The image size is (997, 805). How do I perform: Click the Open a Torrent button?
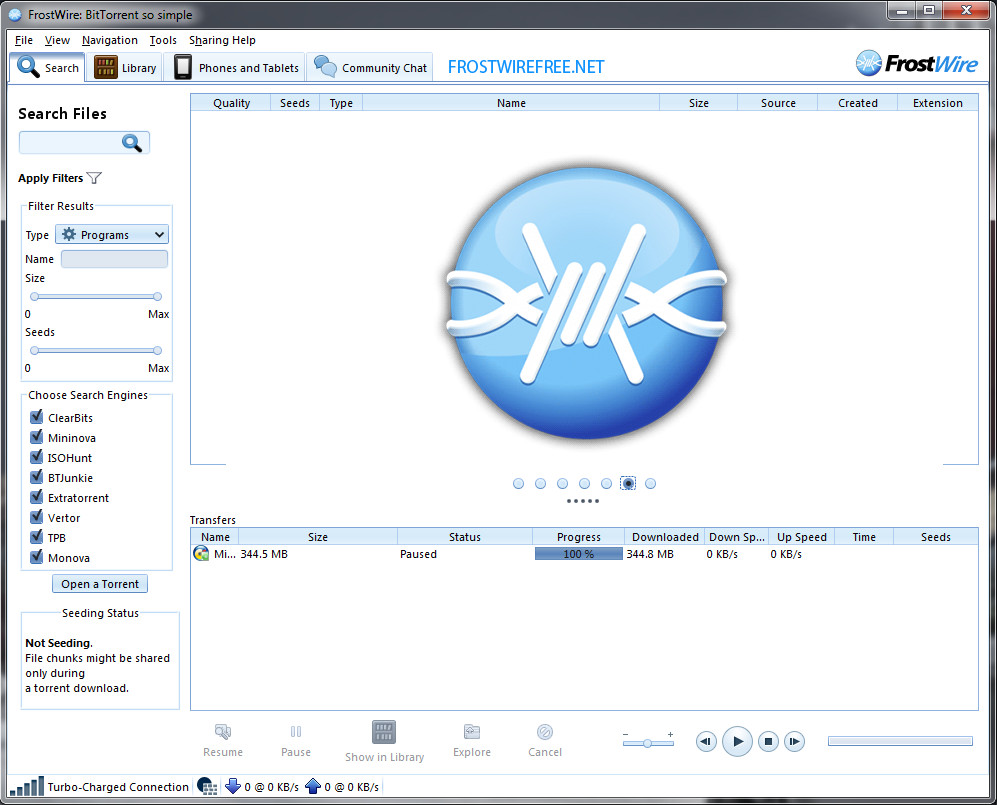coord(100,584)
